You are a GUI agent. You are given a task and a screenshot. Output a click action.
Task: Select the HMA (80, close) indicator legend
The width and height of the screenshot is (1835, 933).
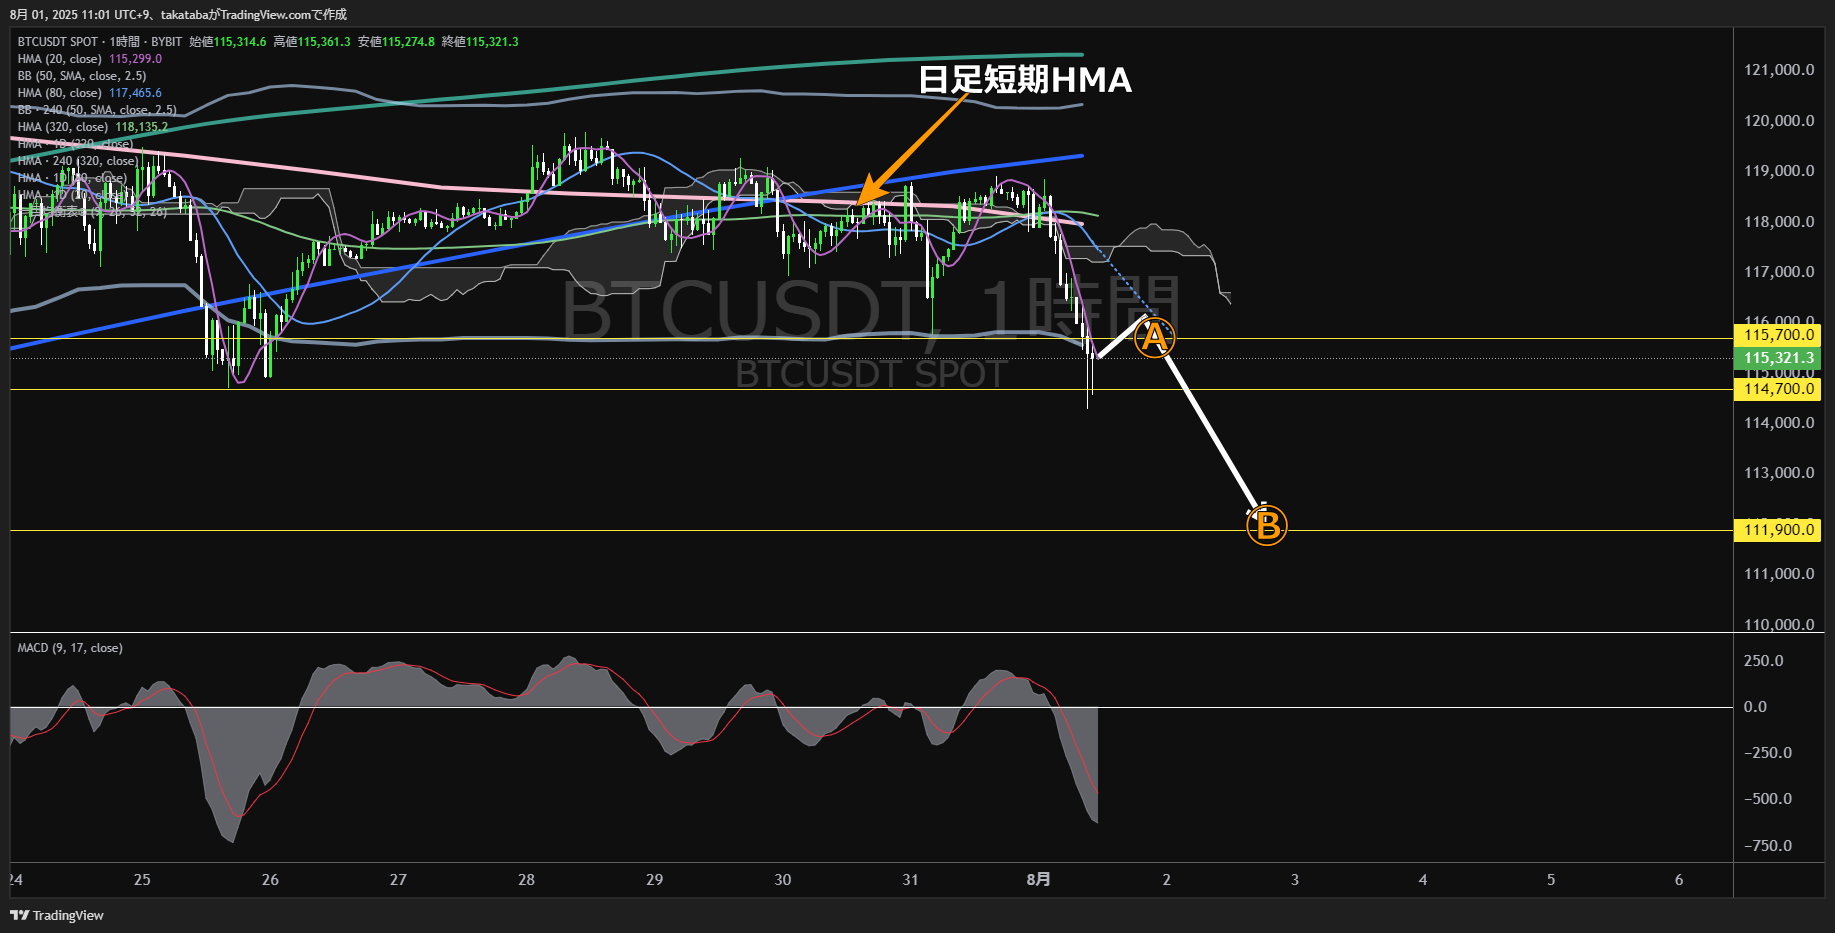pyautogui.click(x=60, y=93)
